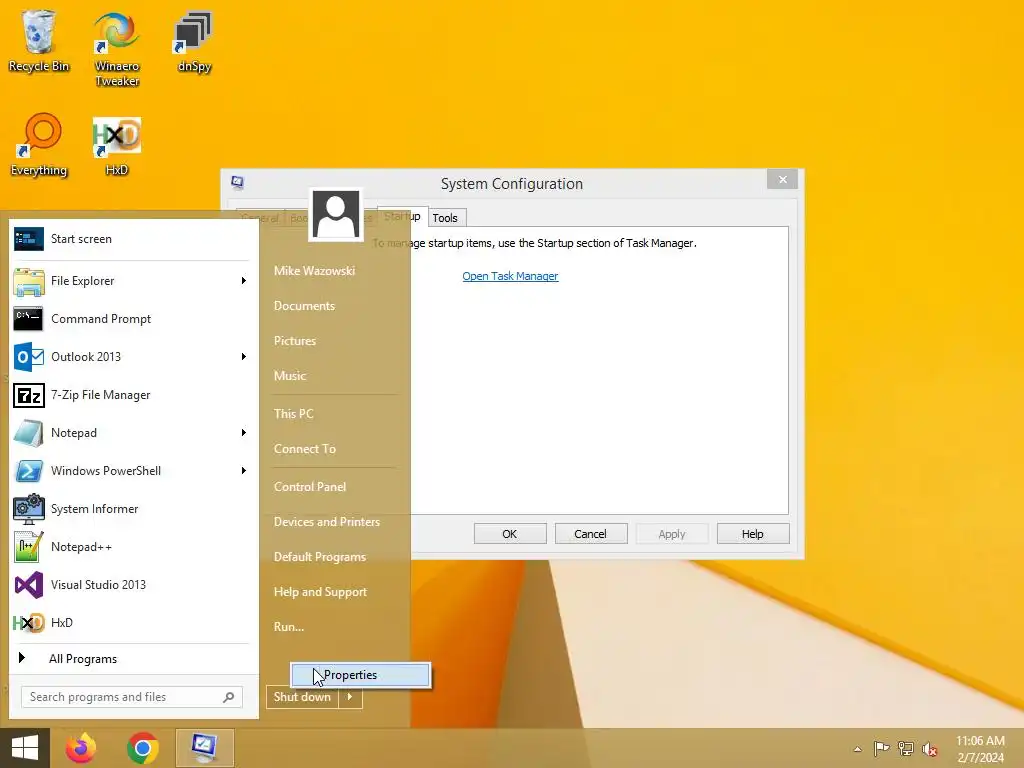Switch to the Tools tab
The height and width of the screenshot is (768, 1024).
coord(445,218)
